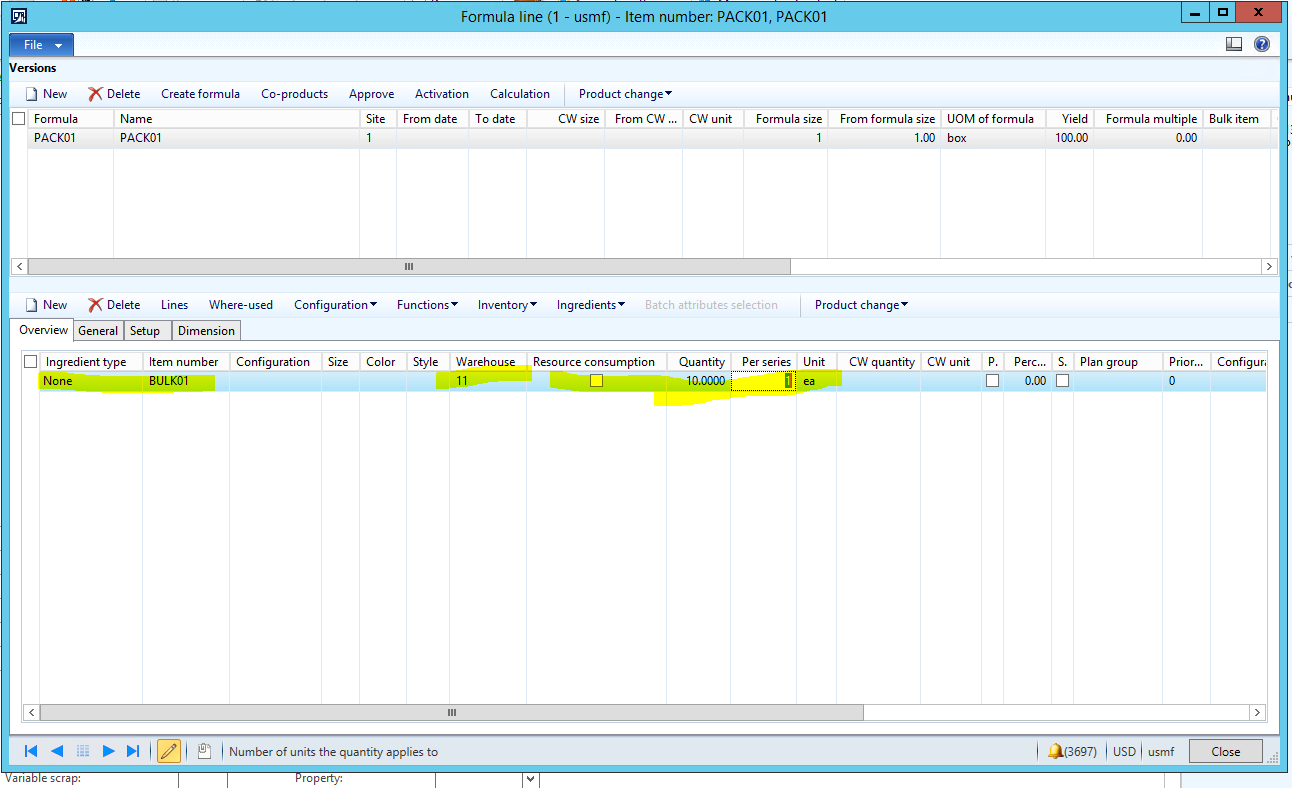Open the File dropdown menu

click(42, 45)
